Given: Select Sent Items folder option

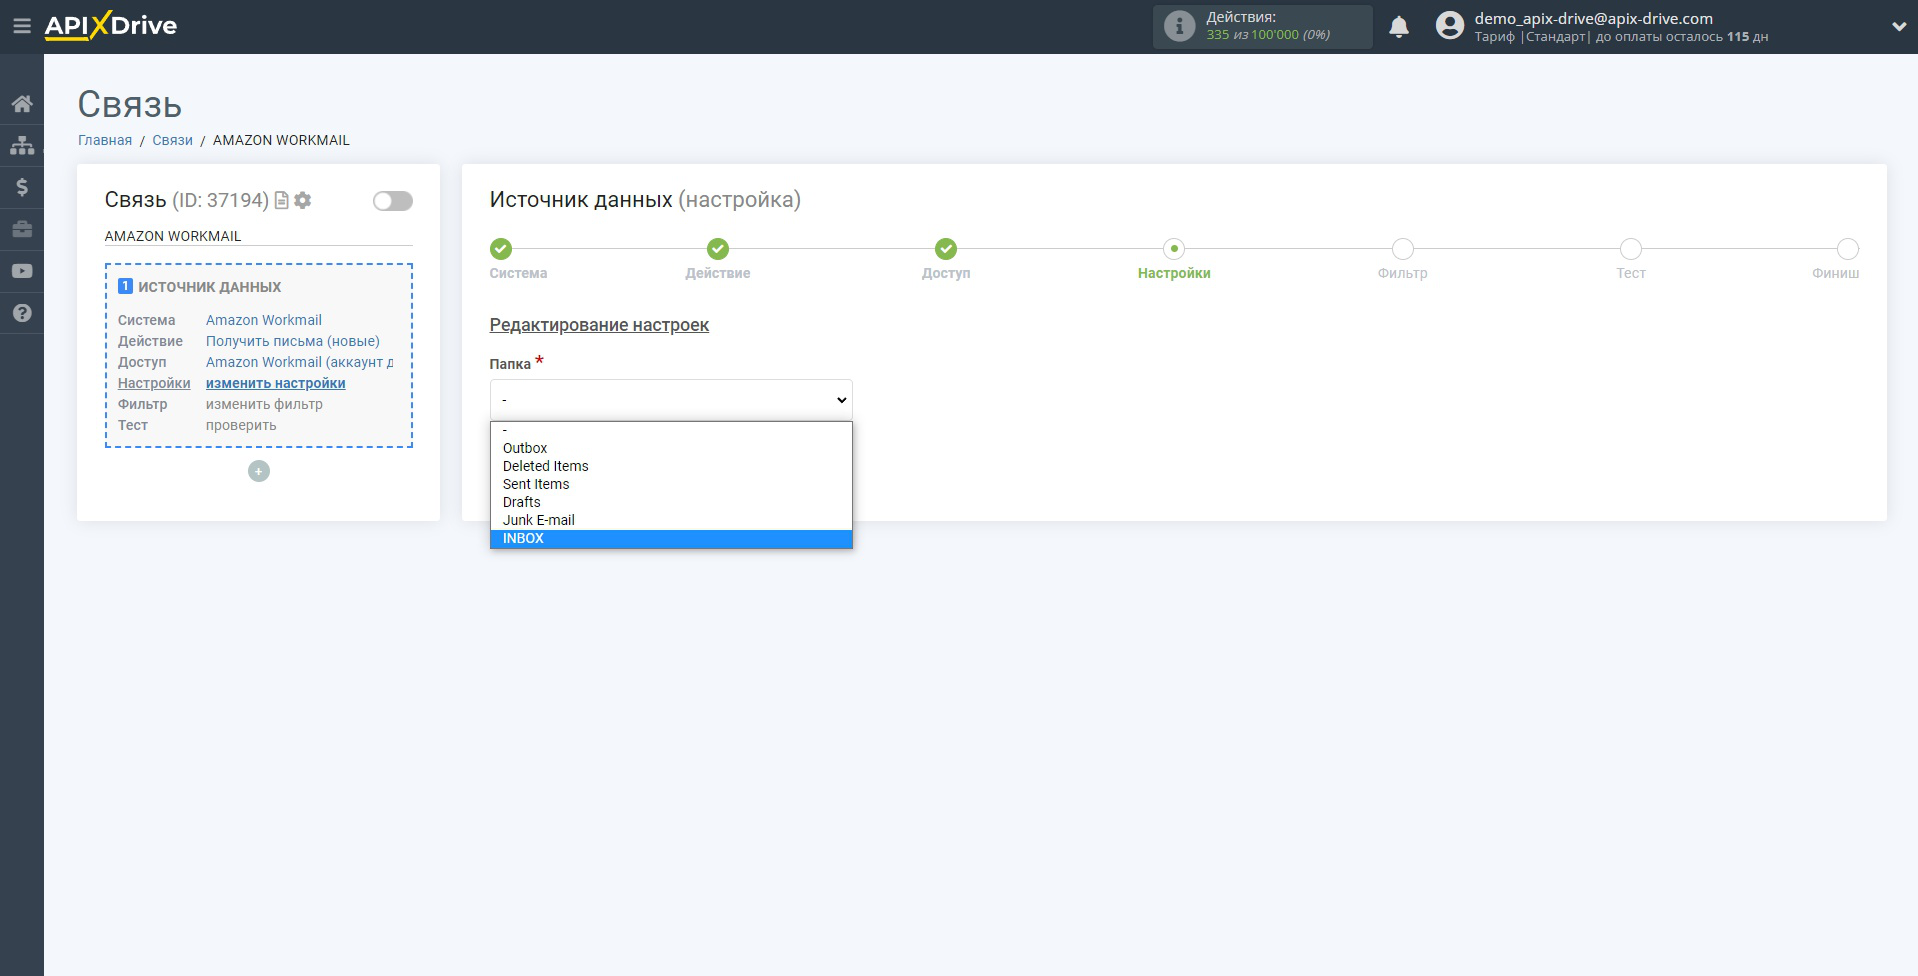Looking at the screenshot, I should 671,484.
